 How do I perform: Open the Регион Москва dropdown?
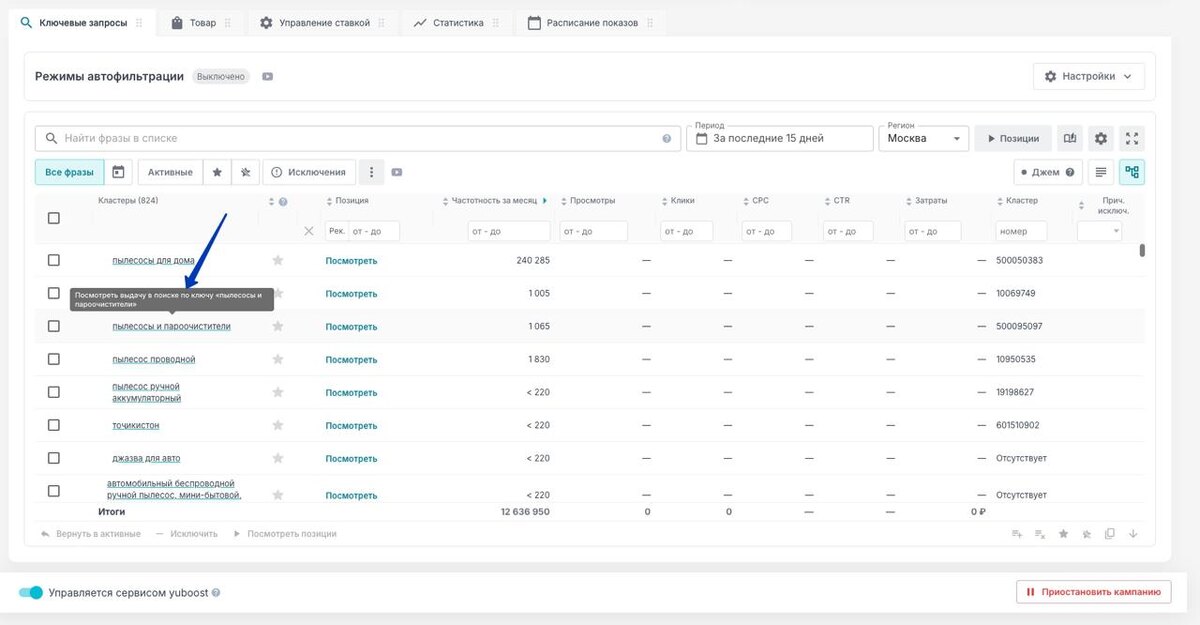click(924, 138)
